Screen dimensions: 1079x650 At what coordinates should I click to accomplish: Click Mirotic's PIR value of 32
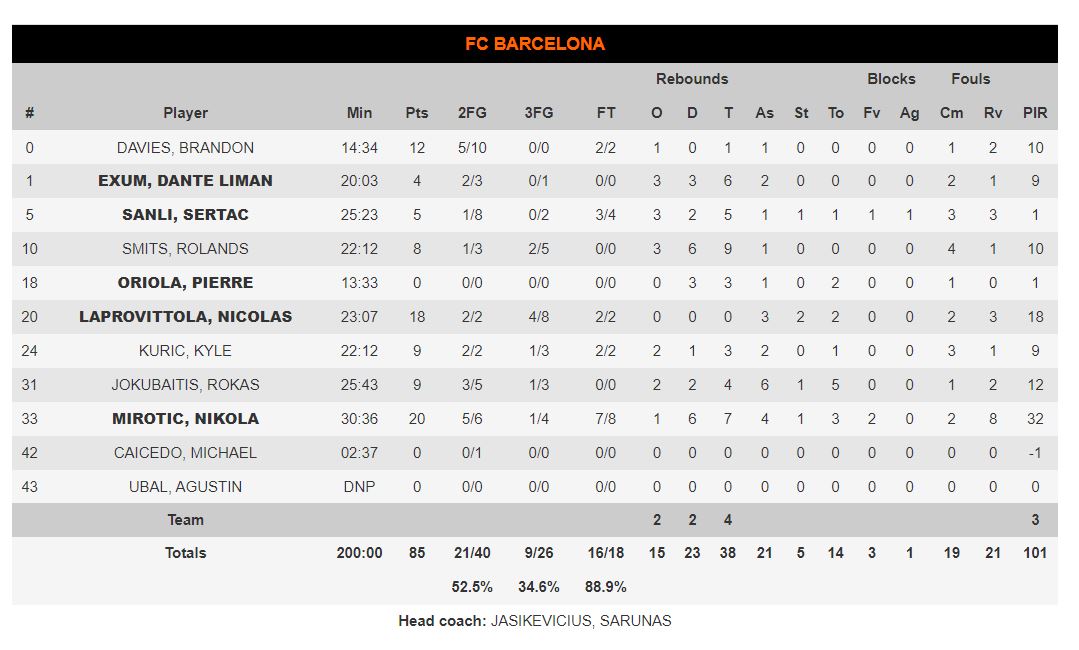[1035, 419]
